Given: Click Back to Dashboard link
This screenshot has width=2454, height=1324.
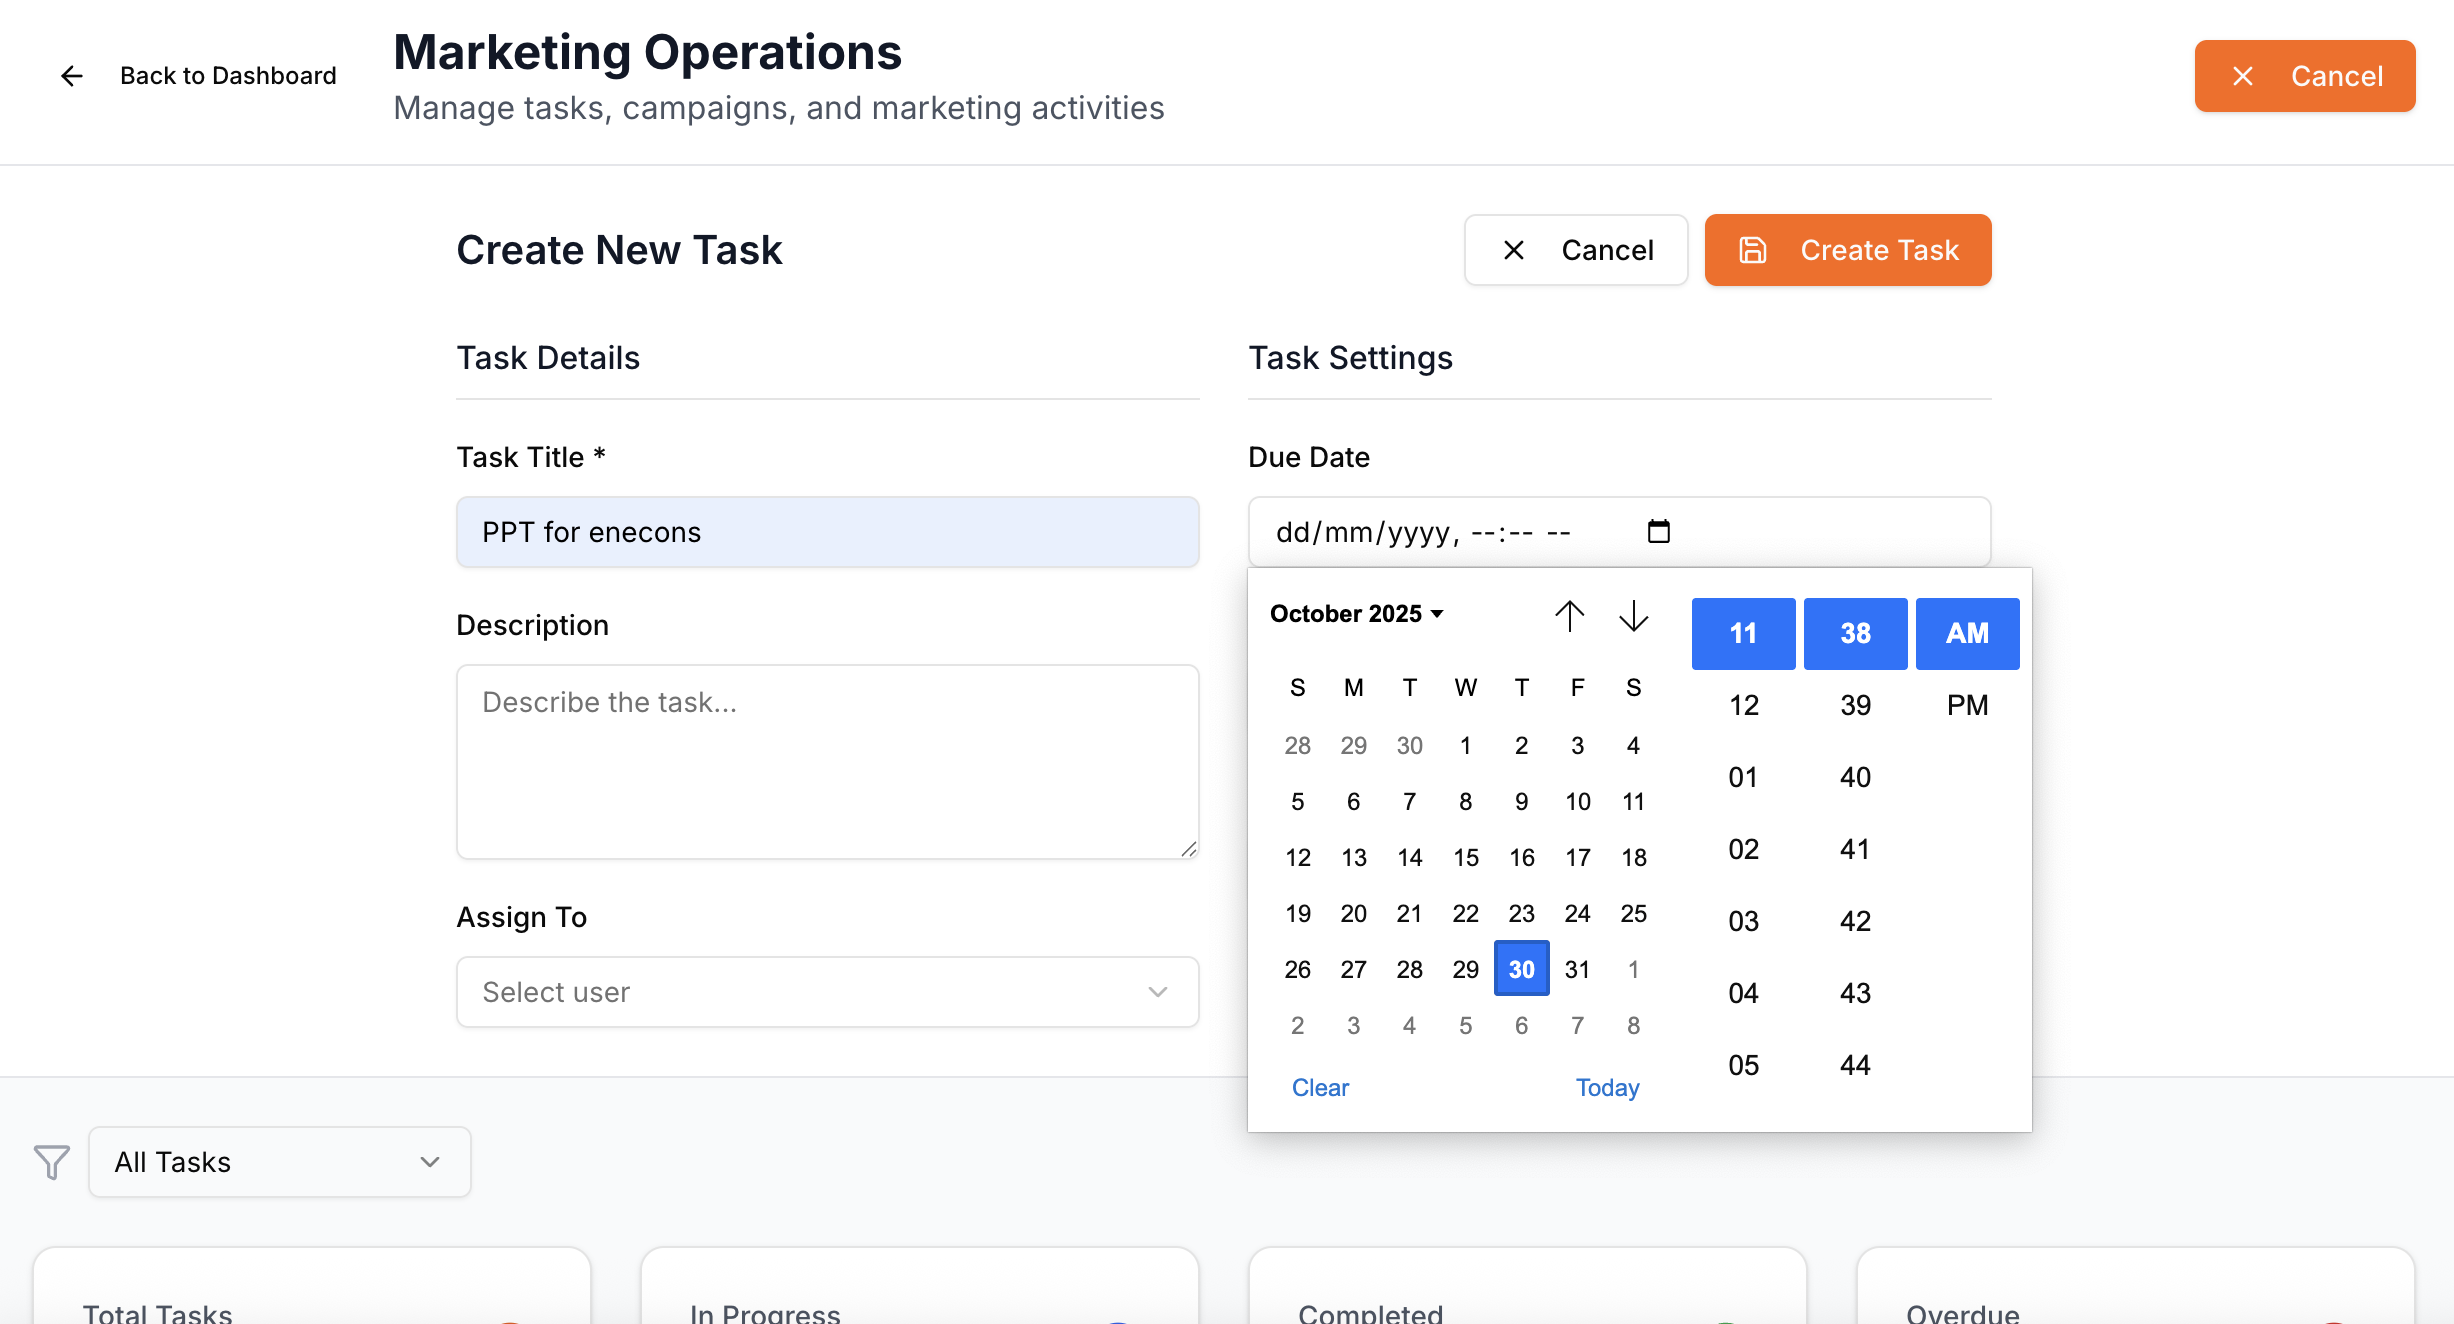Looking at the screenshot, I should (x=228, y=76).
